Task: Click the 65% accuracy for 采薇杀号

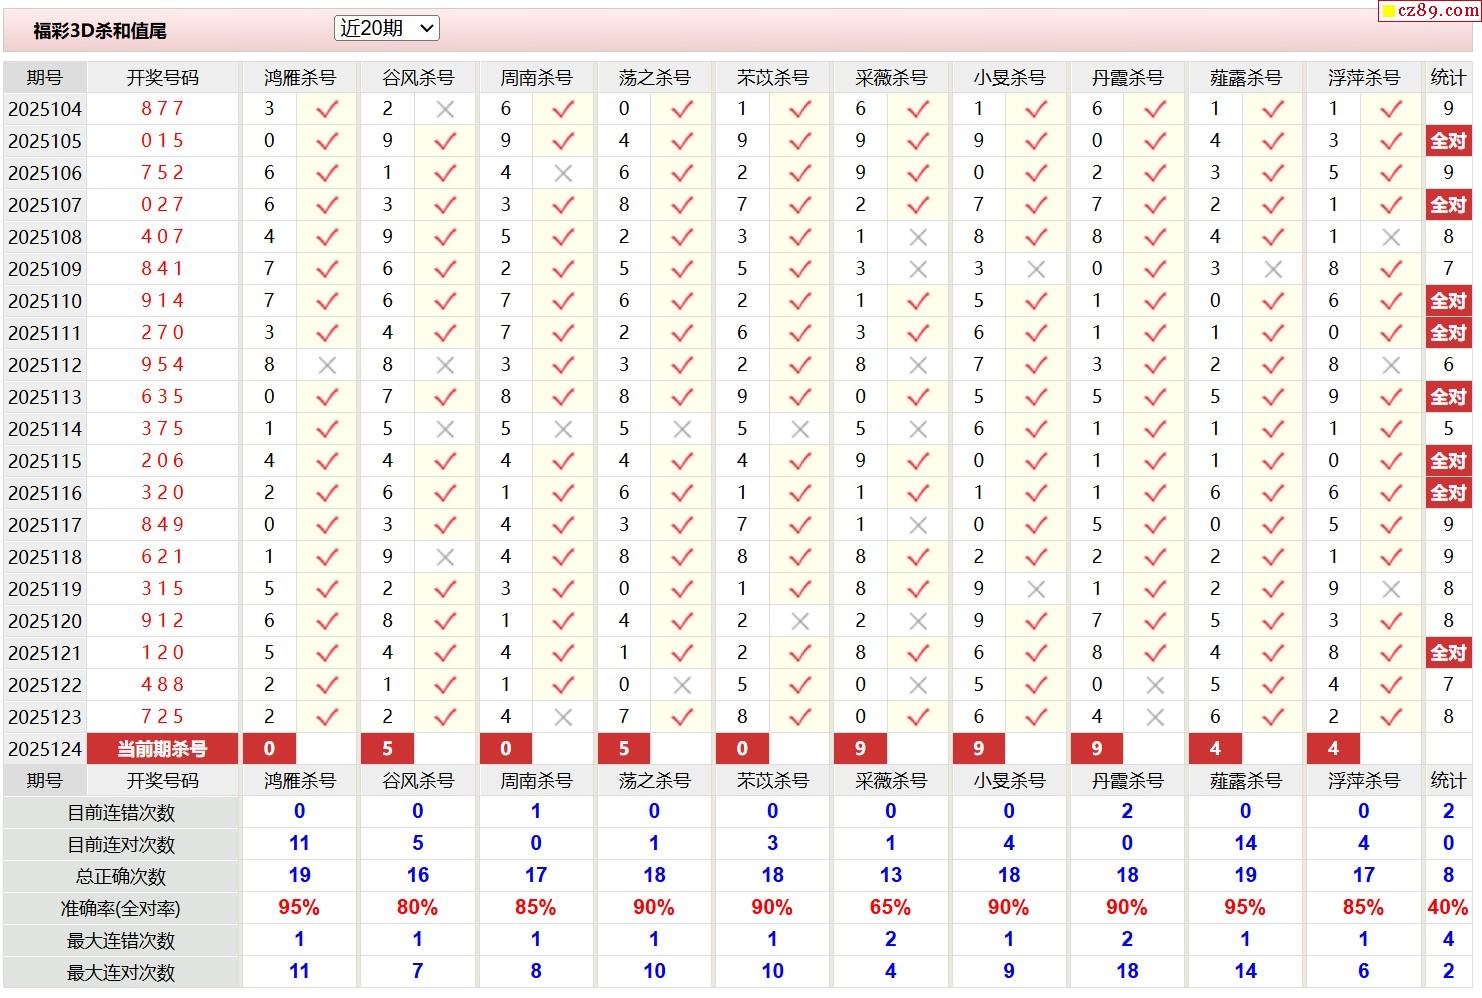Action: pyautogui.click(x=890, y=908)
